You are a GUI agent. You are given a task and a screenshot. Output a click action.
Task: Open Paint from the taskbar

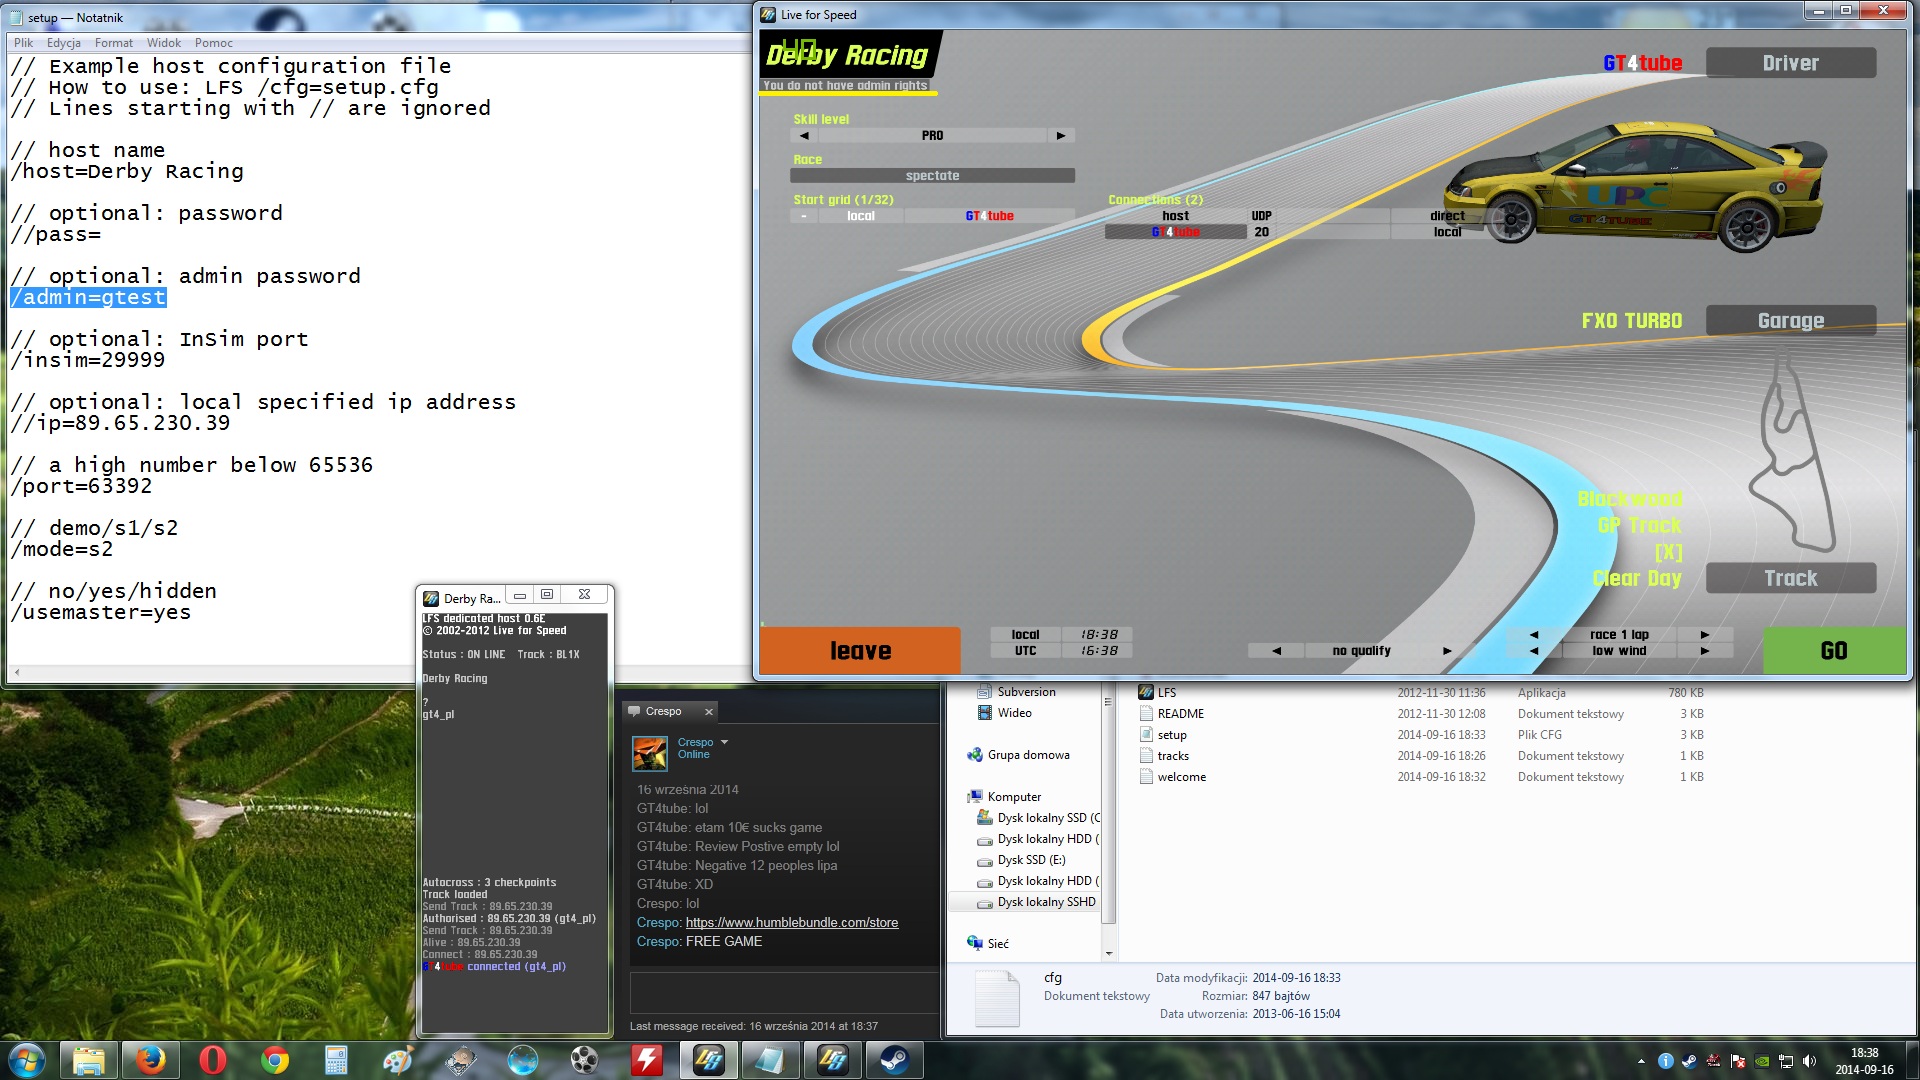pyautogui.click(x=399, y=1060)
